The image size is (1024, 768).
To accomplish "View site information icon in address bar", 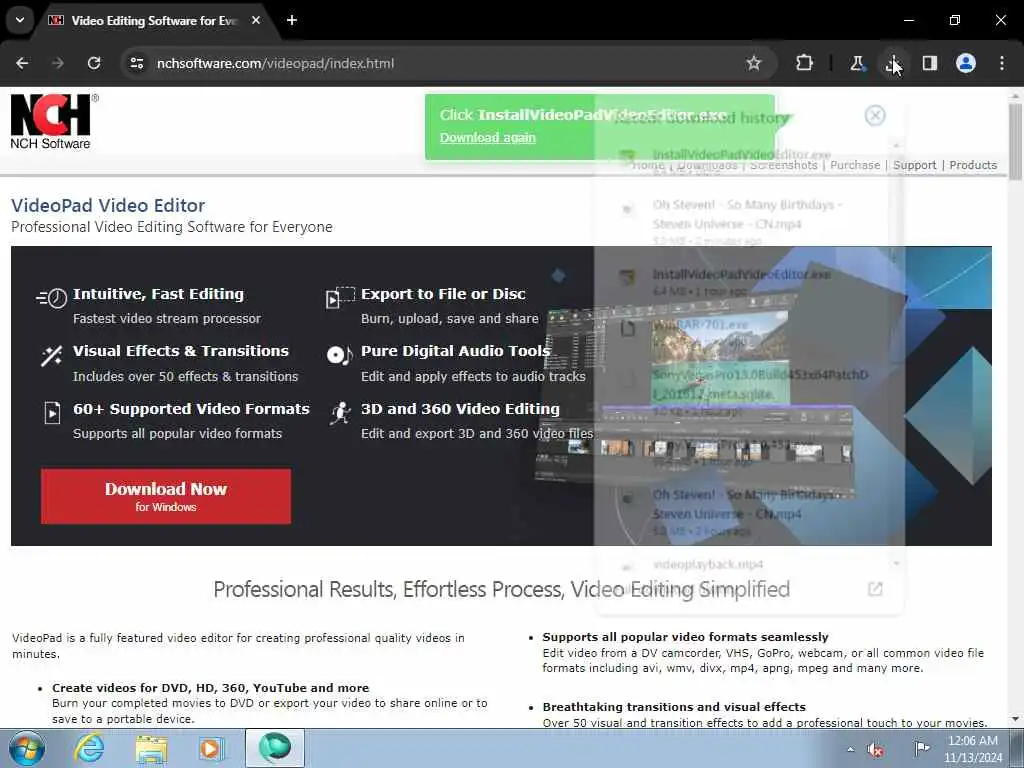I will point(136,63).
